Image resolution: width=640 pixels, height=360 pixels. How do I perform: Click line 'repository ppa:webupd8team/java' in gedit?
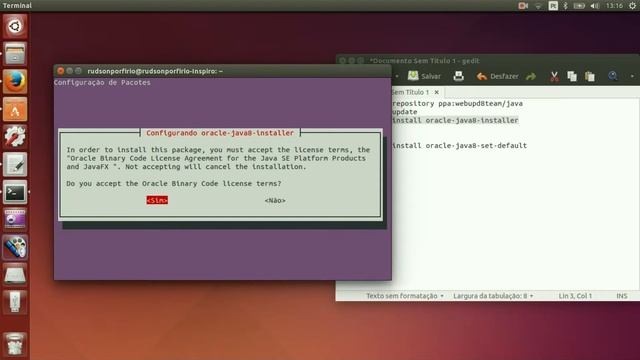click(x=458, y=103)
